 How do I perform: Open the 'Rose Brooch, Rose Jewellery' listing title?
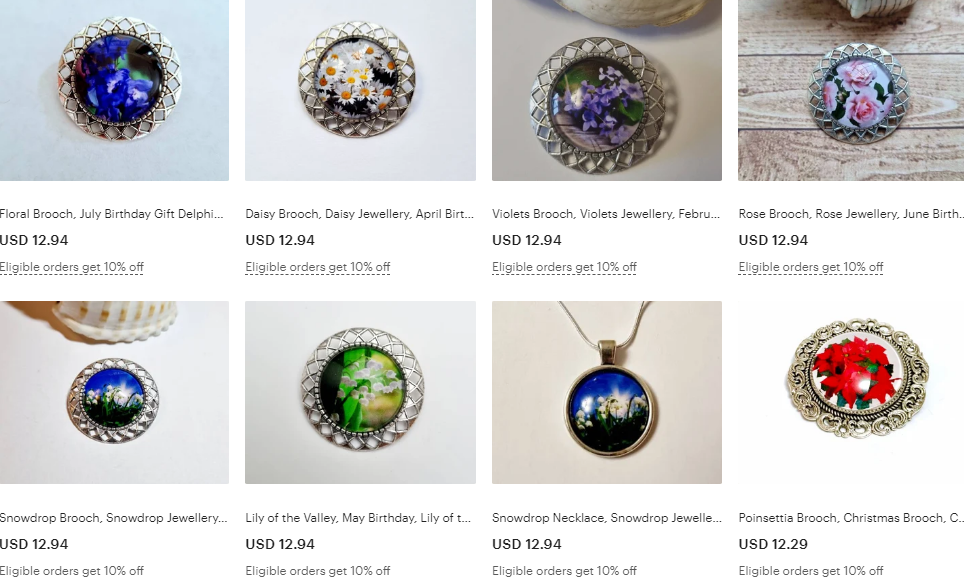tap(851, 214)
